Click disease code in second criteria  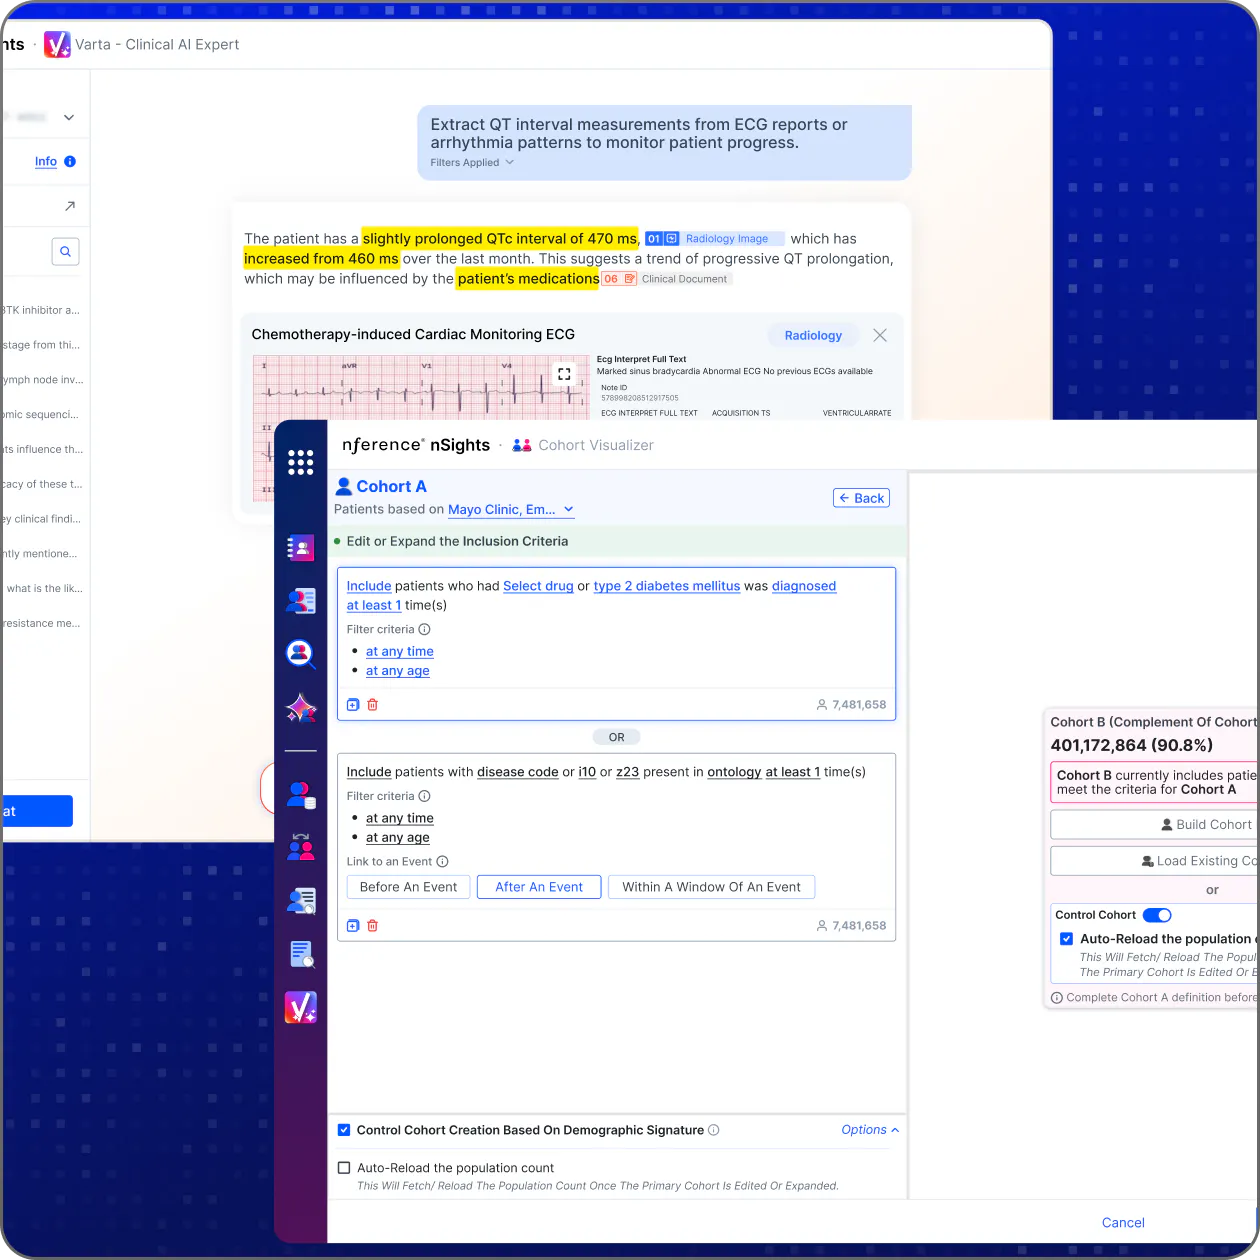click(x=518, y=772)
